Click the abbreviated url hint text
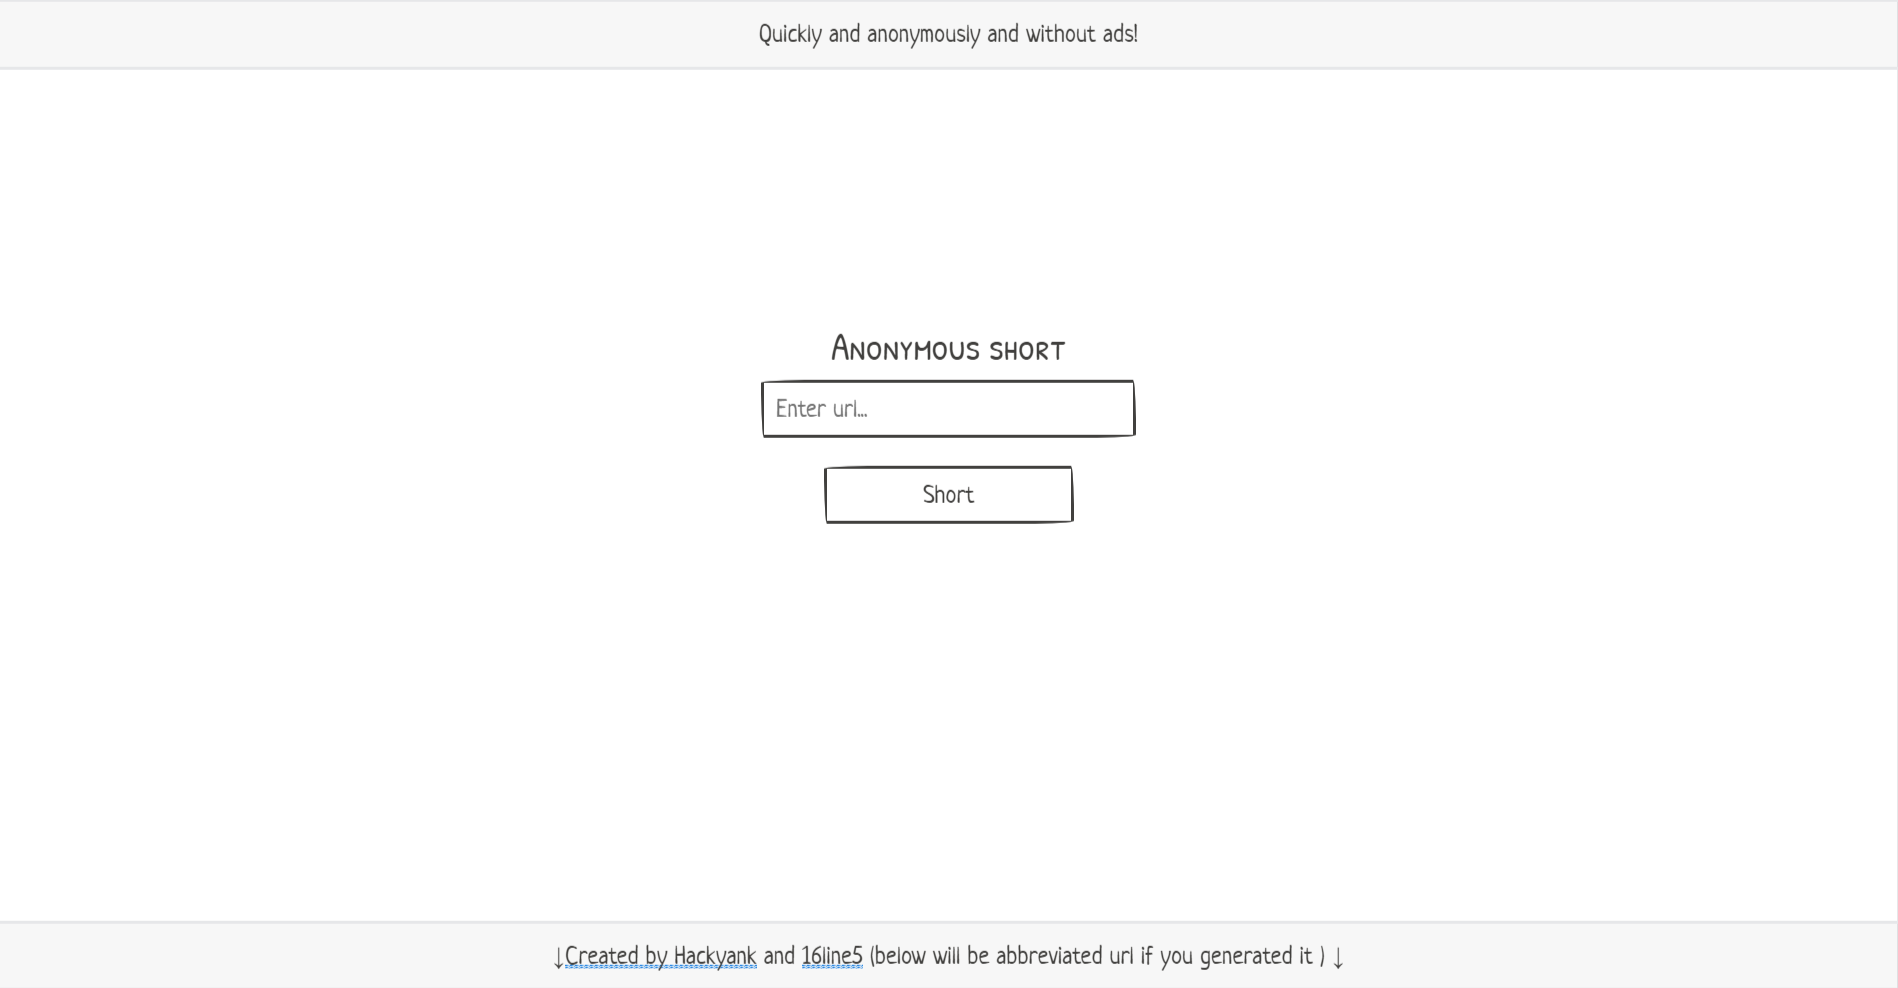The height and width of the screenshot is (988, 1898). [x=1095, y=956]
